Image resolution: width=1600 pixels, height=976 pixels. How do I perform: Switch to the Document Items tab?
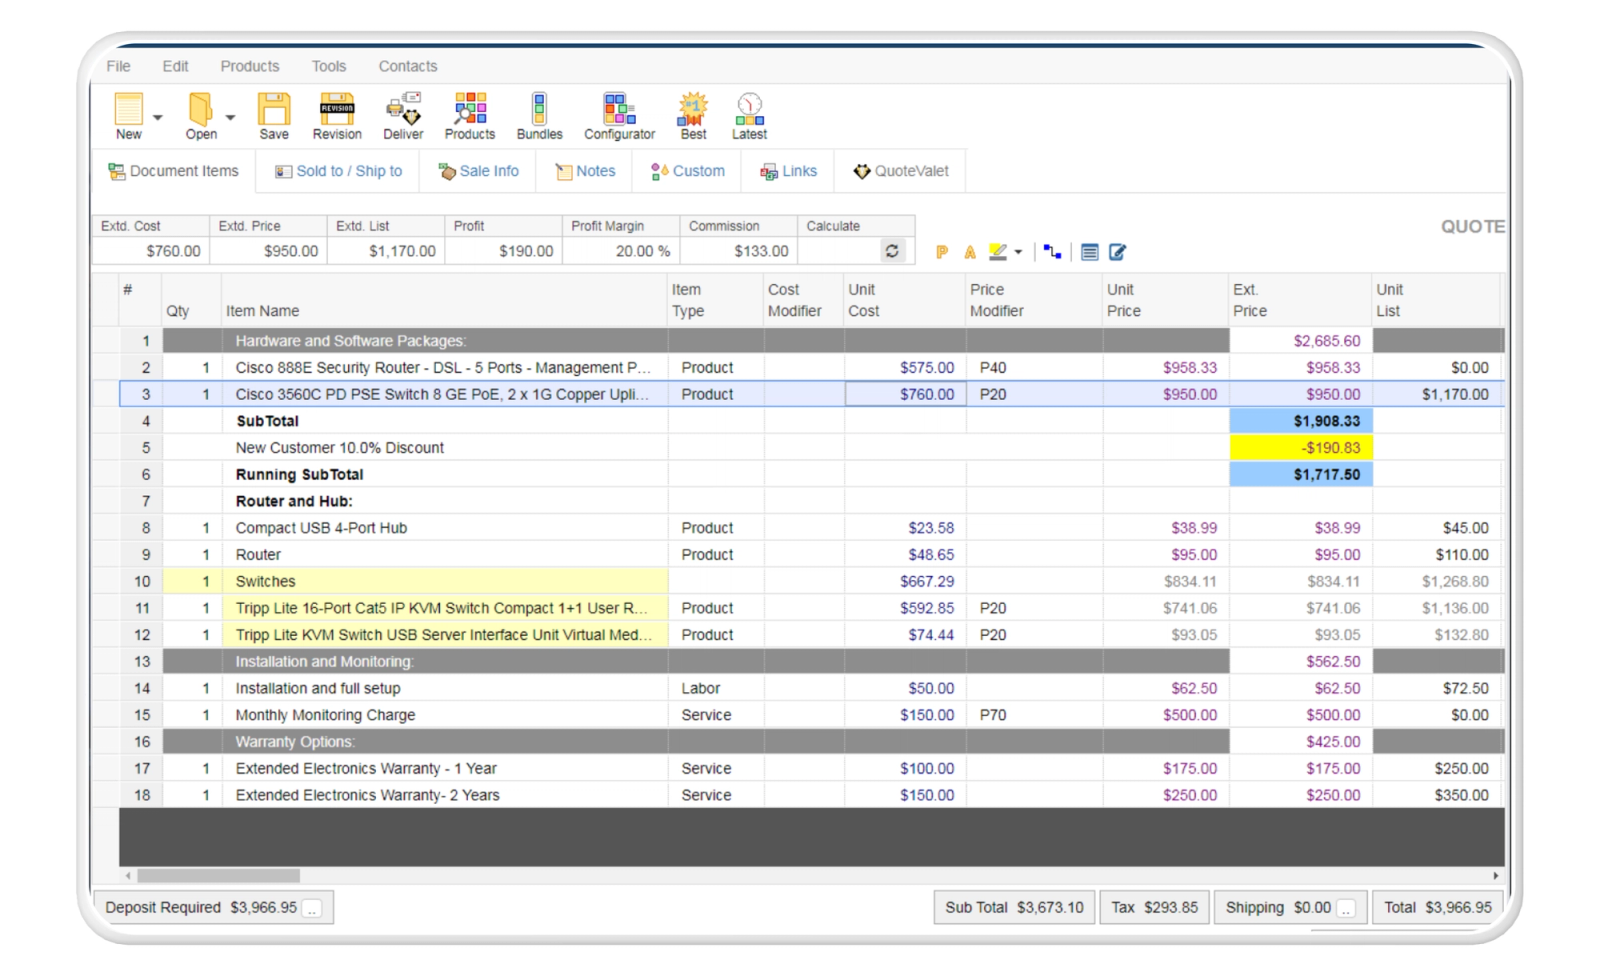[173, 171]
